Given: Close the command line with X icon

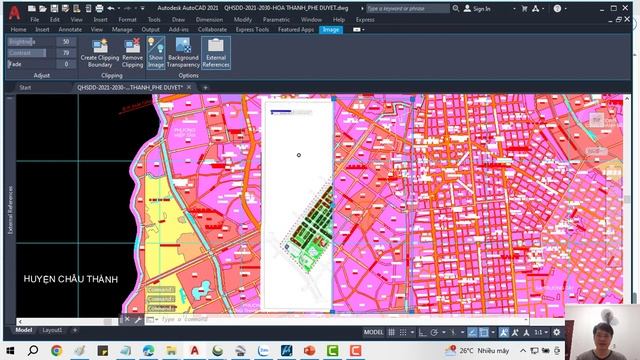Looking at the screenshot, I should [x=127, y=319].
